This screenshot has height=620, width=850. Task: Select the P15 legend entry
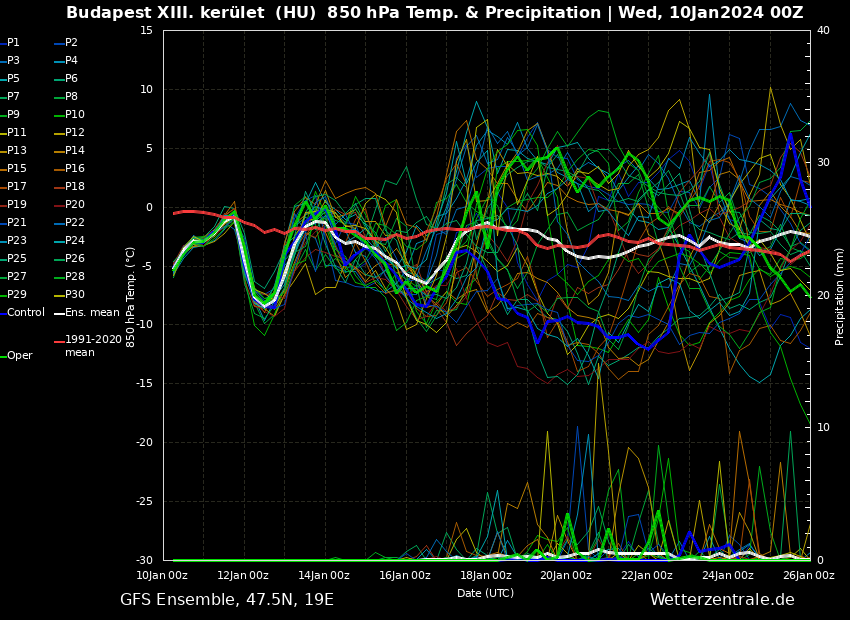pos(17,169)
